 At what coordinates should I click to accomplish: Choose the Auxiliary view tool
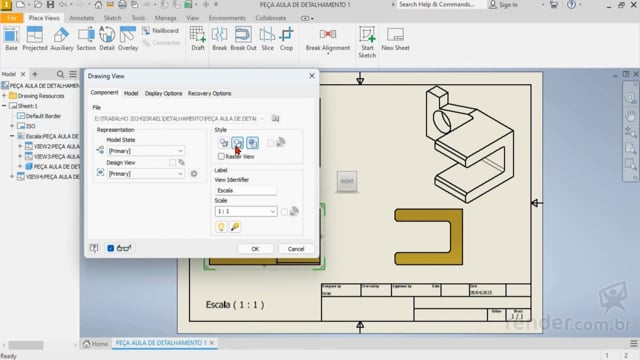click(62, 39)
